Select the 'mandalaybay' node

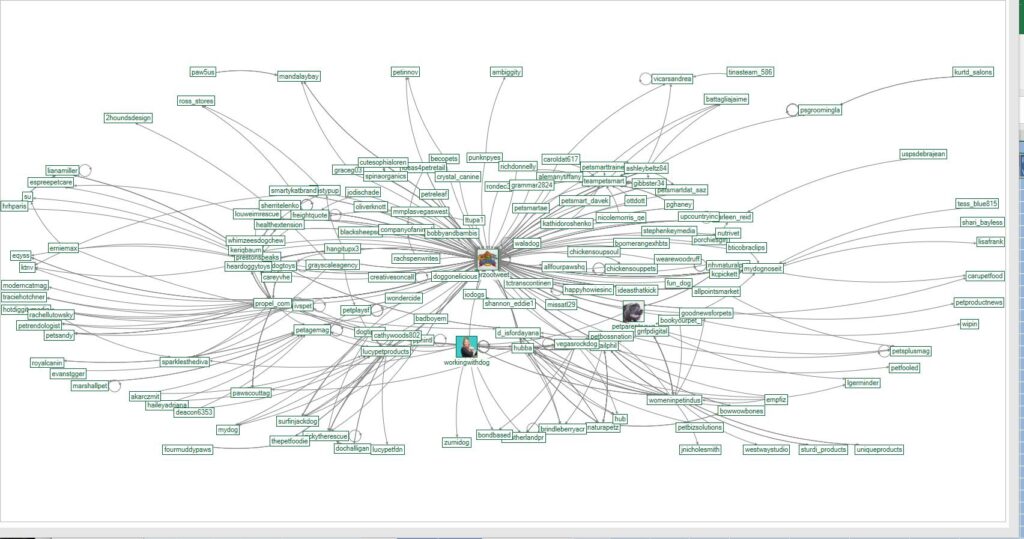(299, 76)
